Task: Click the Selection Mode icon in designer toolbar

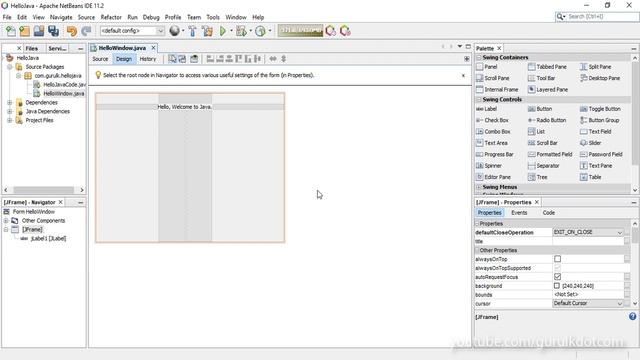Action: 172,59
